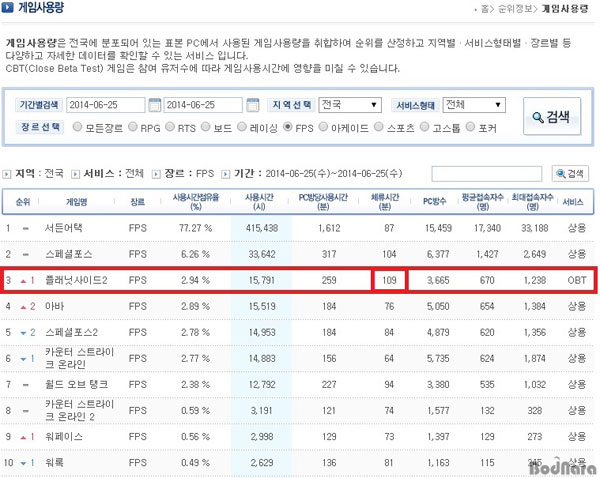Viewport: 600px width, 478px height.
Task: Open the game 카운터 스트라이크 온라인 2
Action: tap(80, 410)
